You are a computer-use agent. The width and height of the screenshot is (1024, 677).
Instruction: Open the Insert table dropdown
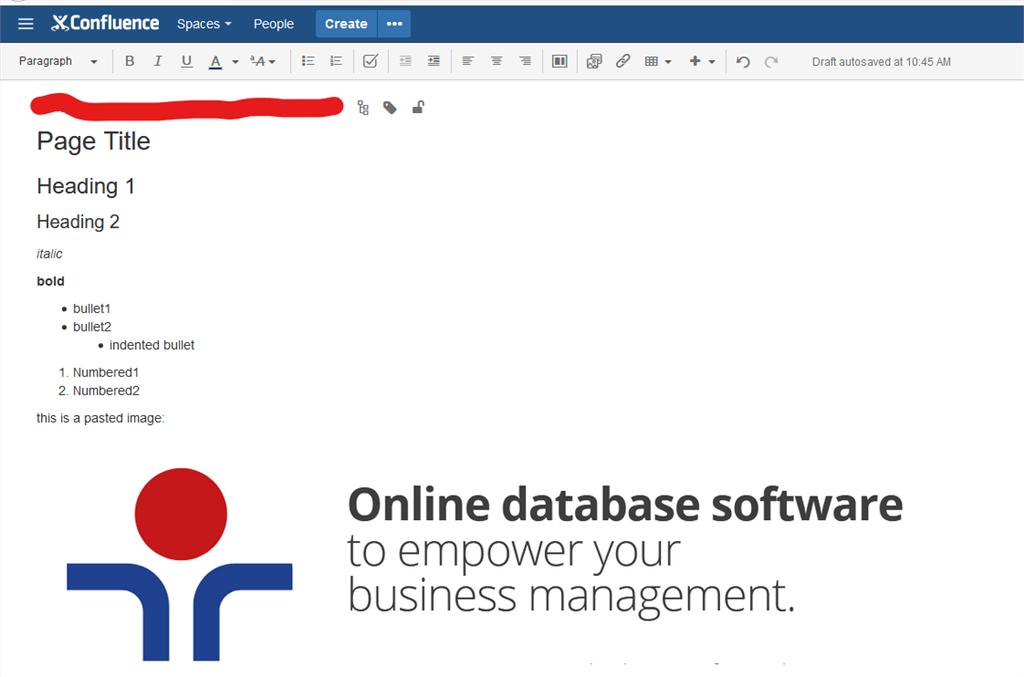coord(657,61)
